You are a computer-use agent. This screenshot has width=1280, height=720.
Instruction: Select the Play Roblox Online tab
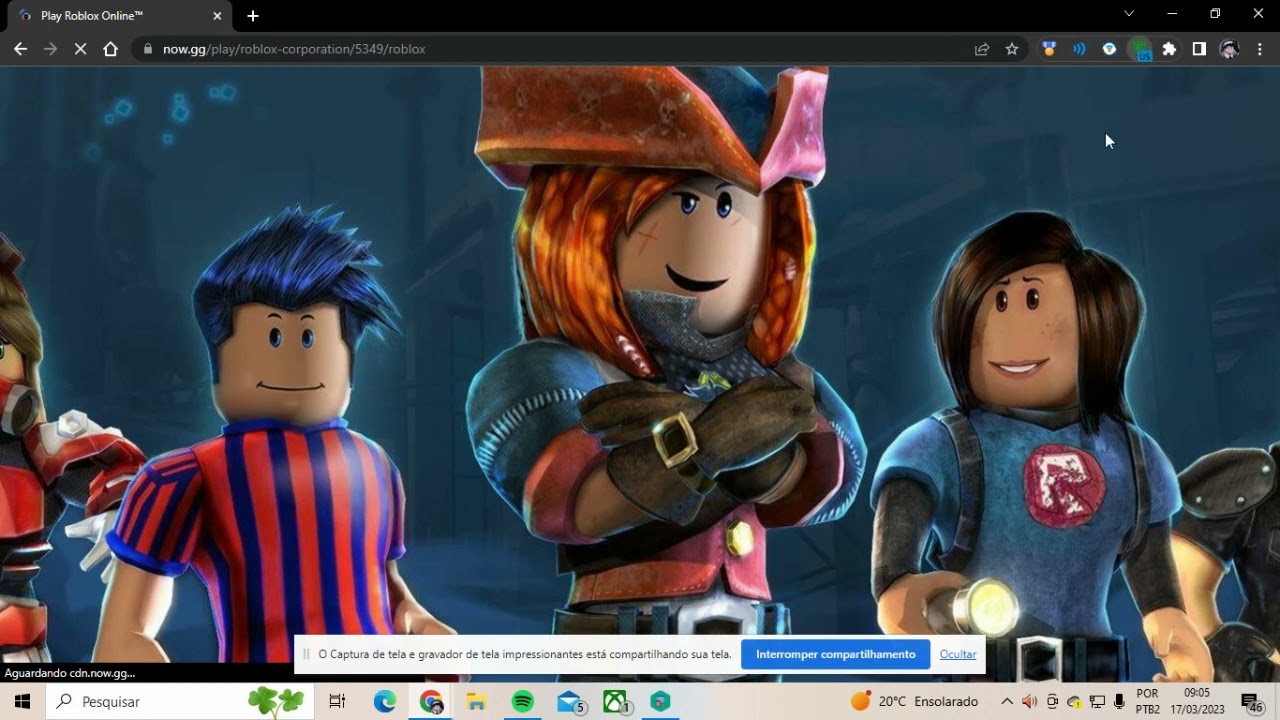[118, 16]
